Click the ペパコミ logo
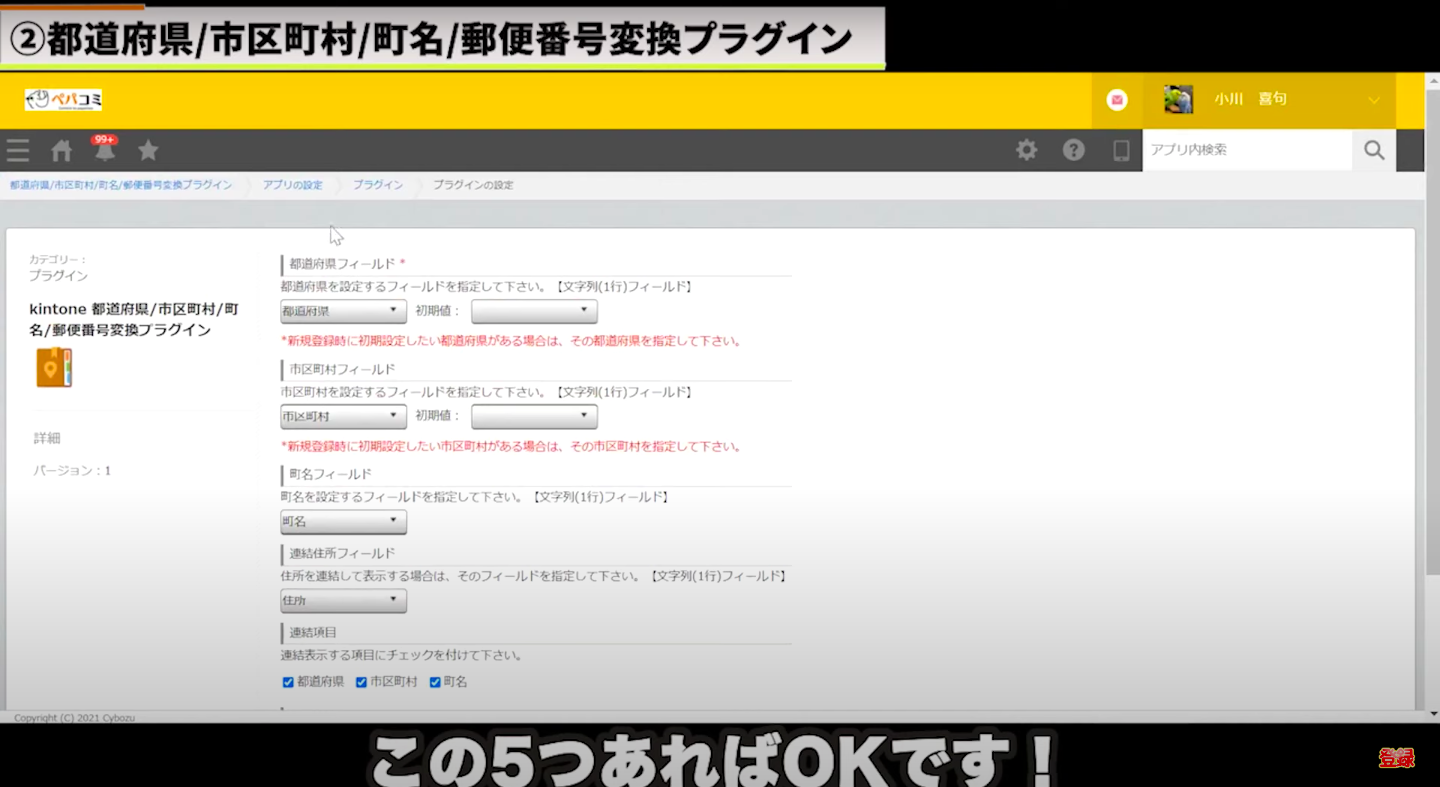The width and height of the screenshot is (1440, 787). (63, 100)
